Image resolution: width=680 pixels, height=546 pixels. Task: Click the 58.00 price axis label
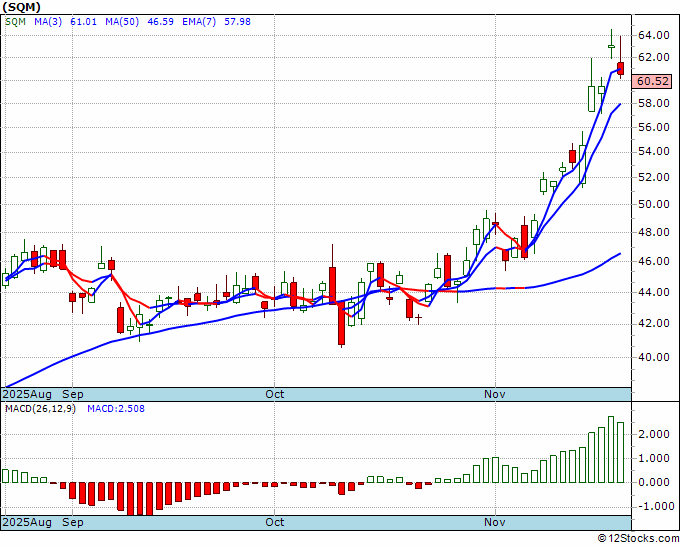coord(654,103)
